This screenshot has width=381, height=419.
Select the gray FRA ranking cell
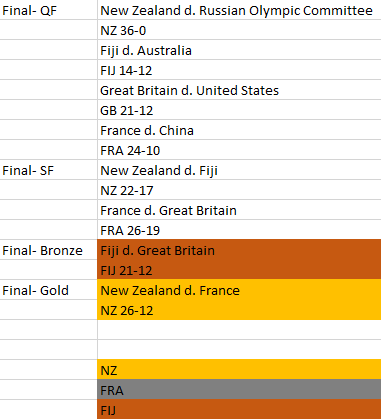[239, 389]
